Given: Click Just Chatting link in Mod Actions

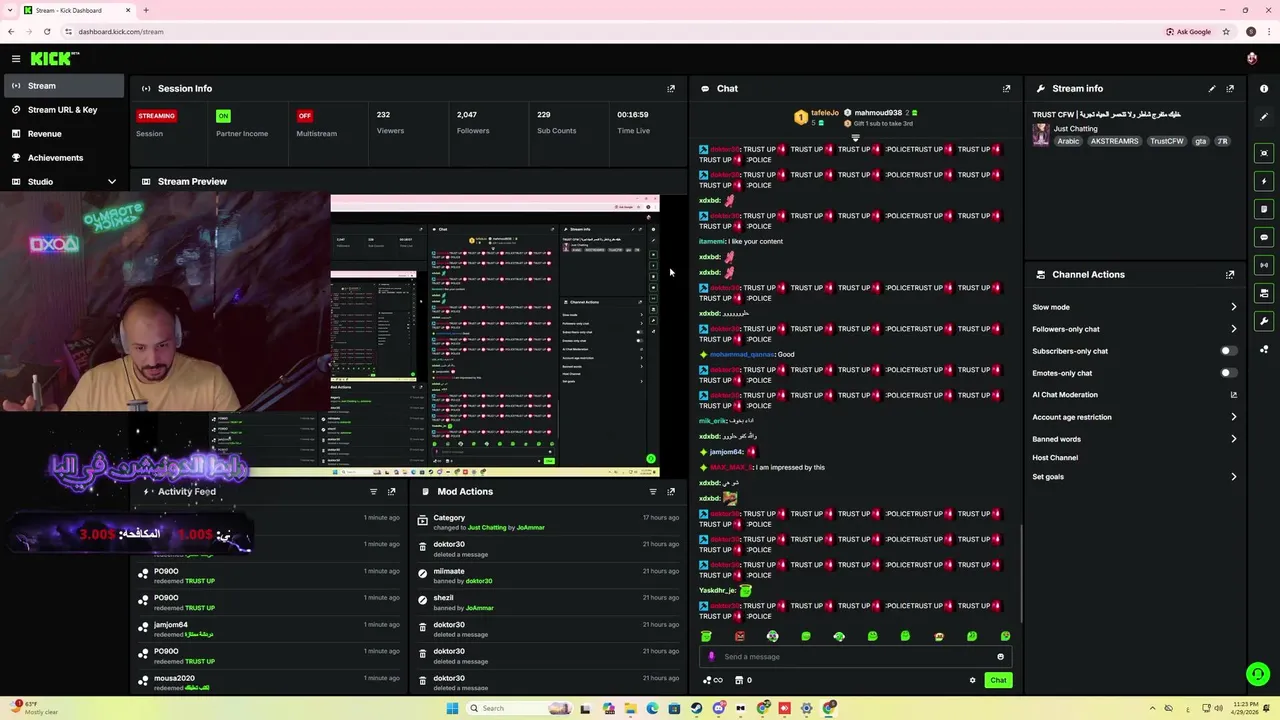Looking at the screenshot, I should [x=487, y=527].
